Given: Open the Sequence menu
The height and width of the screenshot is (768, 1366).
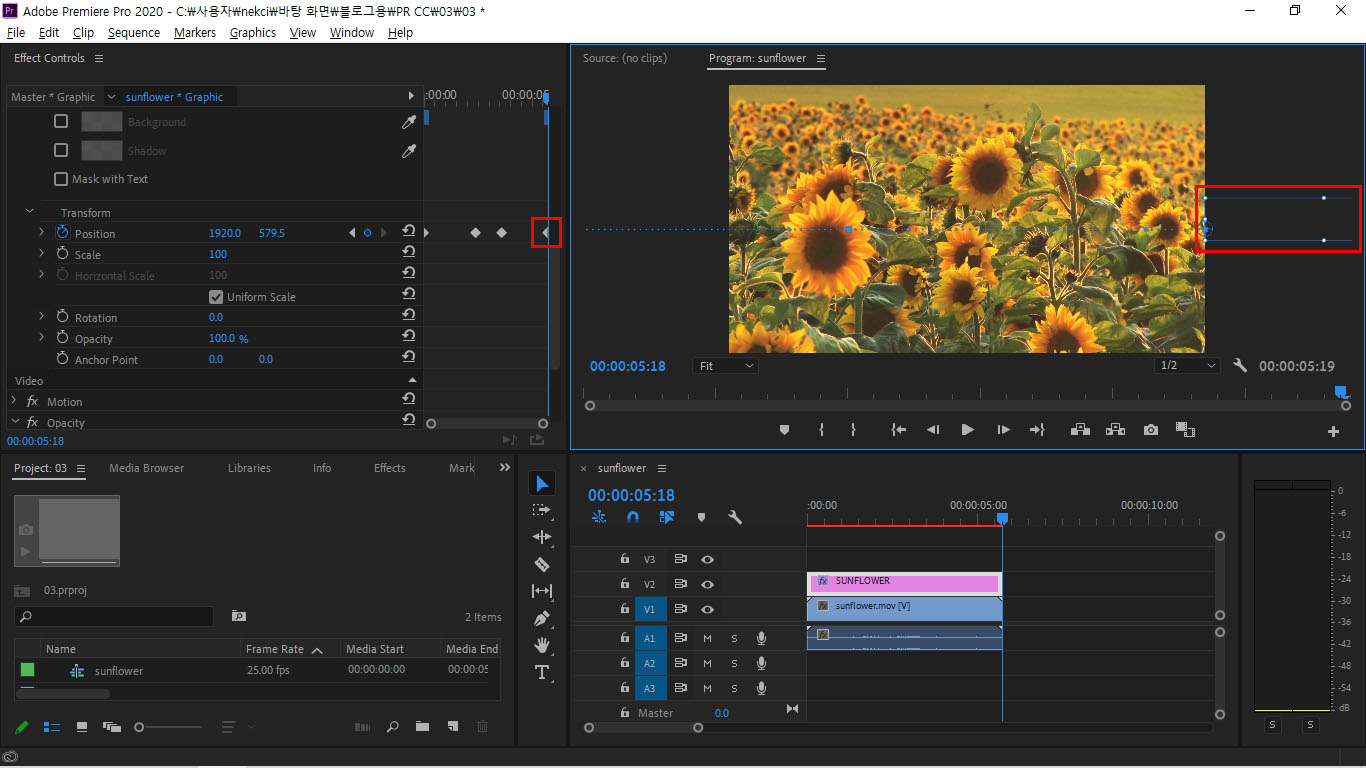Looking at the screenshot, I should coord(134,32).
